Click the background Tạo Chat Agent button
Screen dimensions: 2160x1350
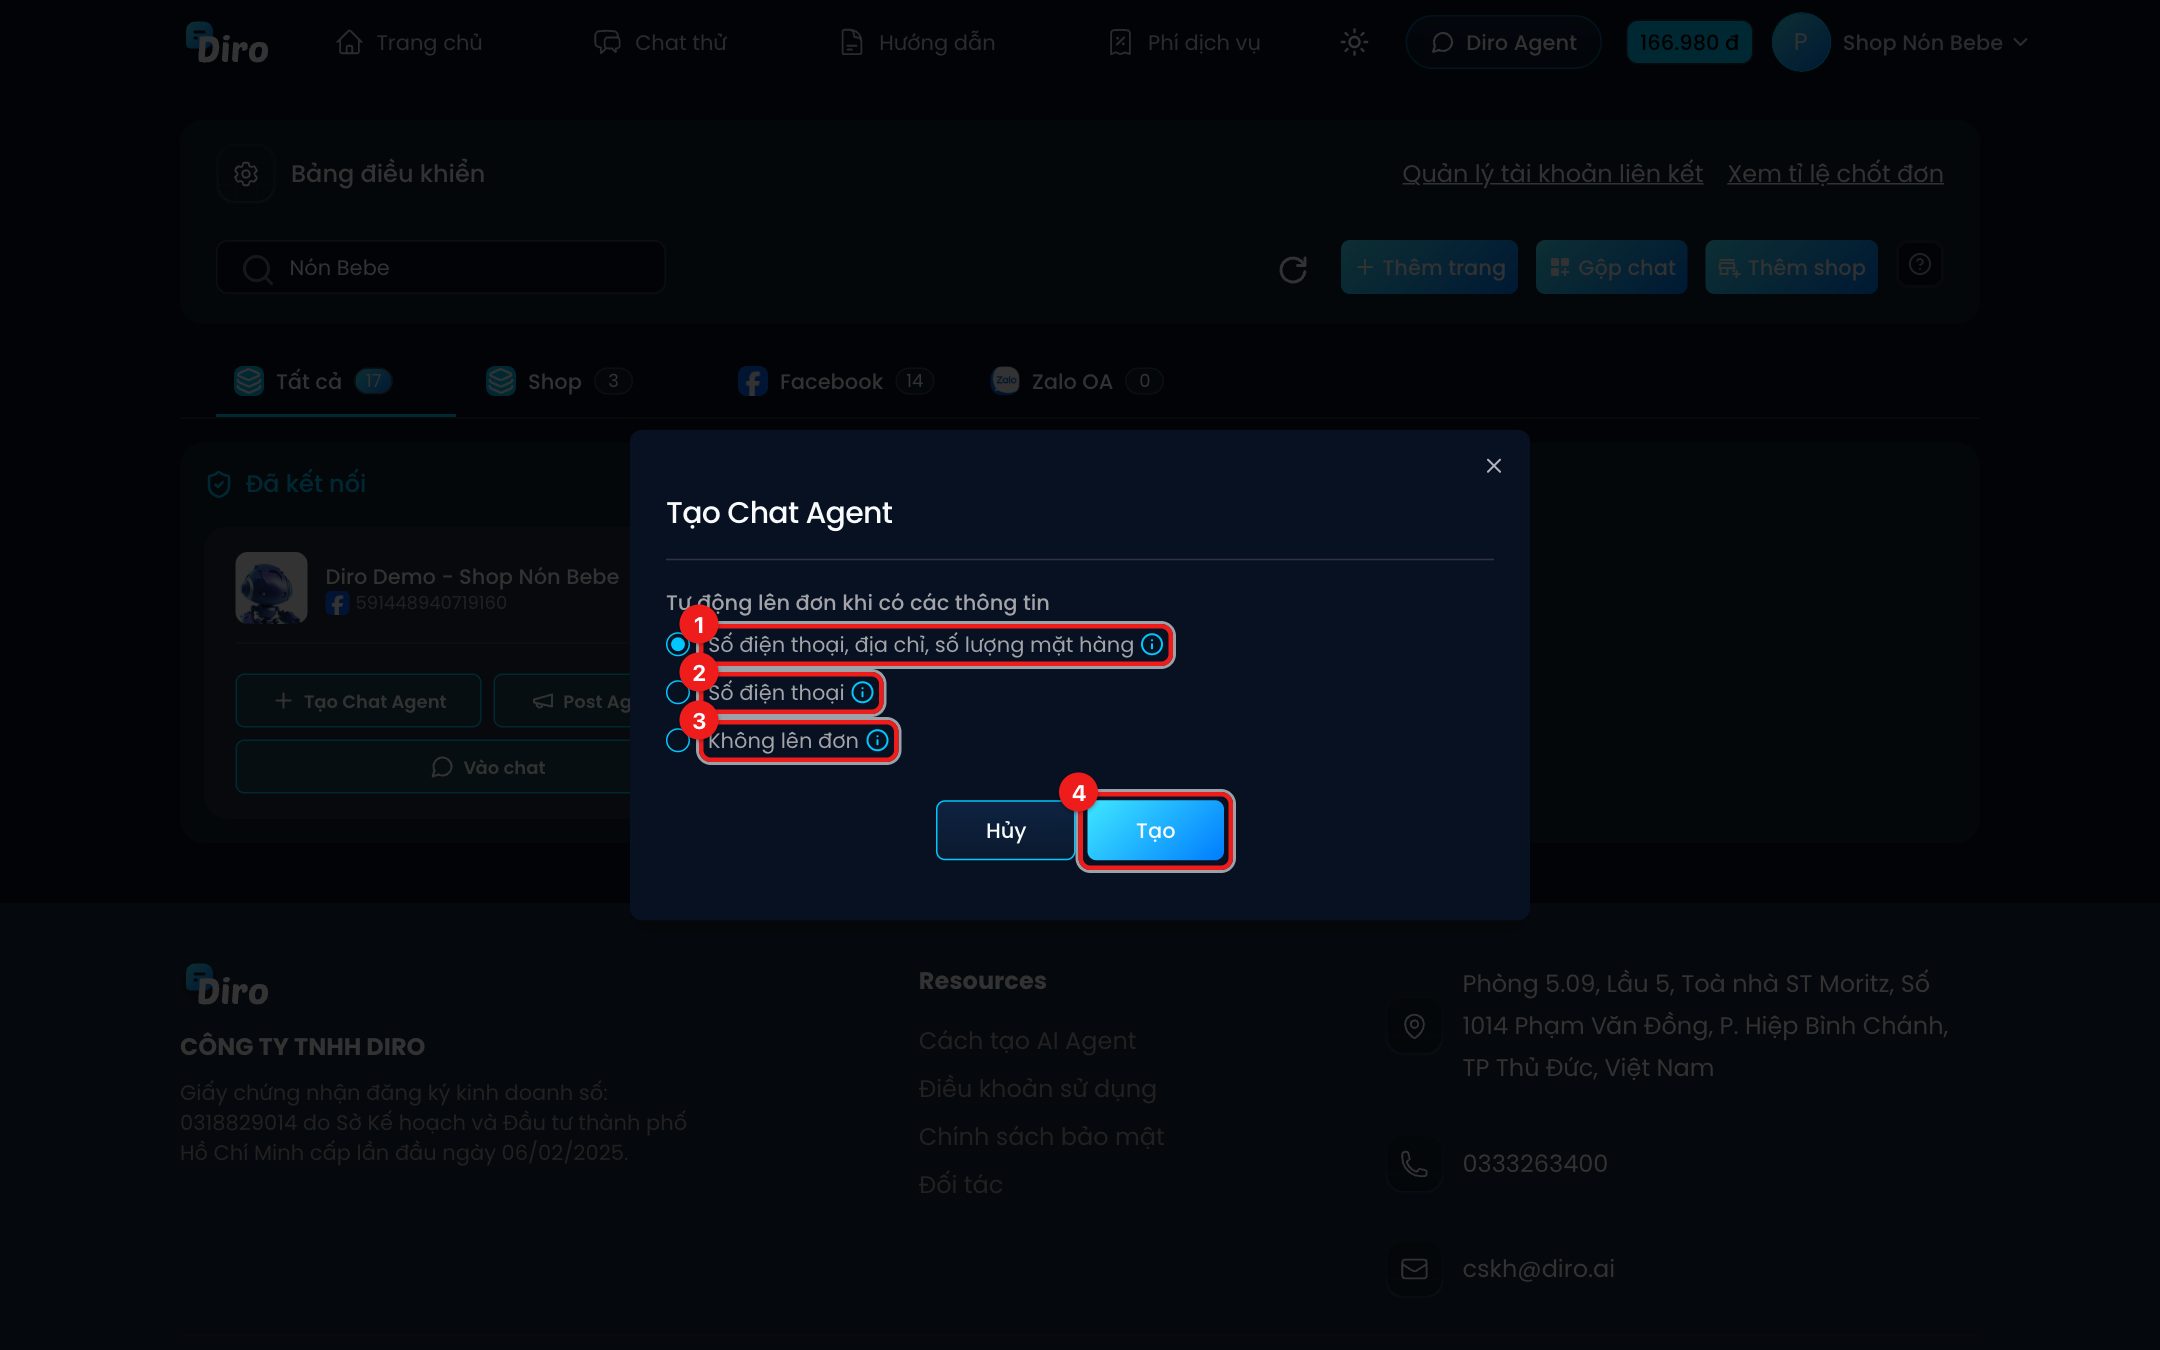[358, 701]
